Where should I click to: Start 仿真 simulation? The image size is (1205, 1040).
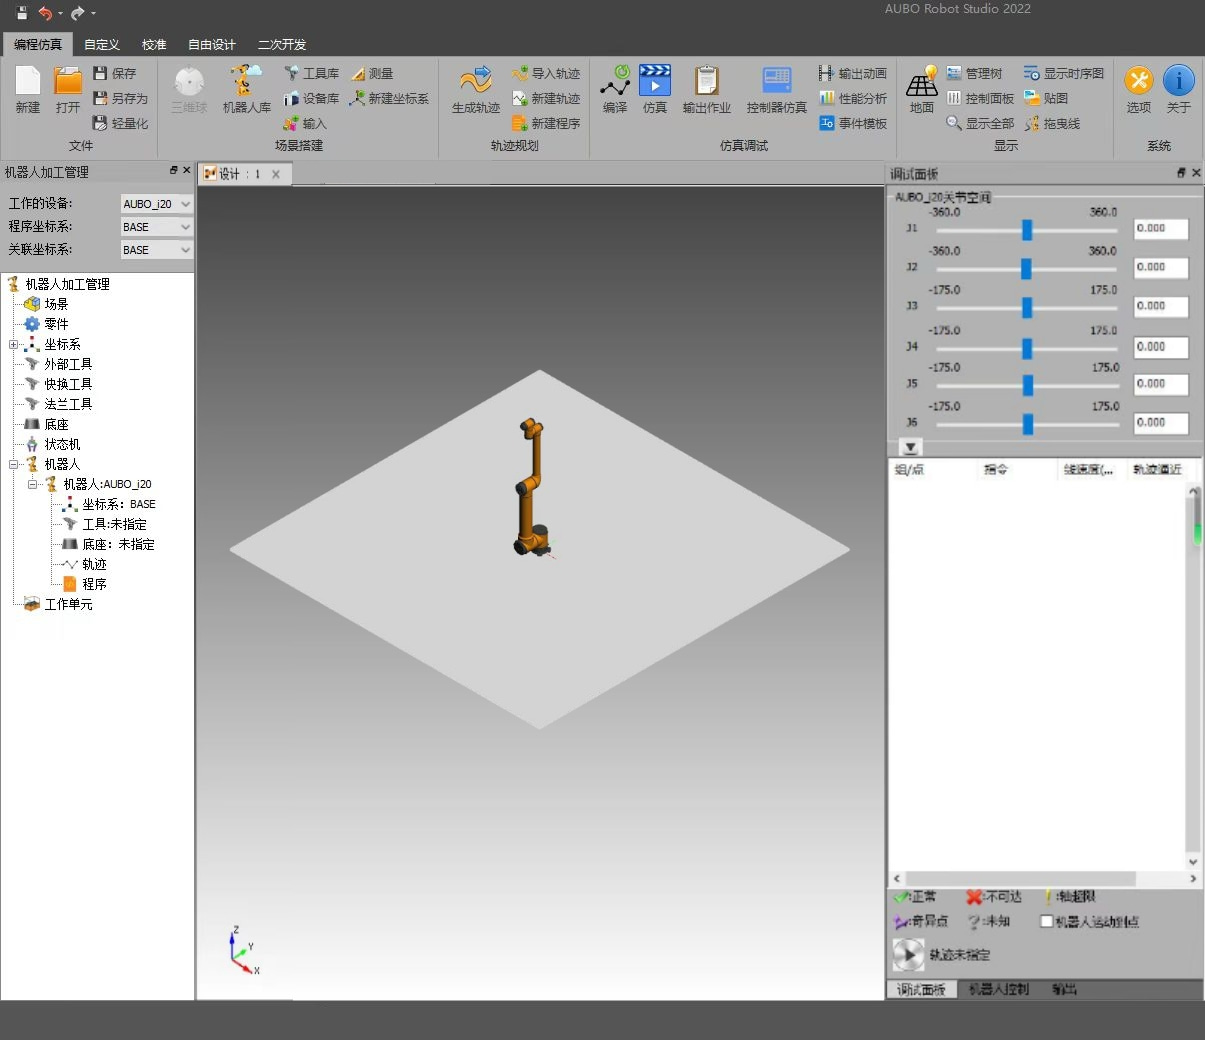[x=655, y=90]
